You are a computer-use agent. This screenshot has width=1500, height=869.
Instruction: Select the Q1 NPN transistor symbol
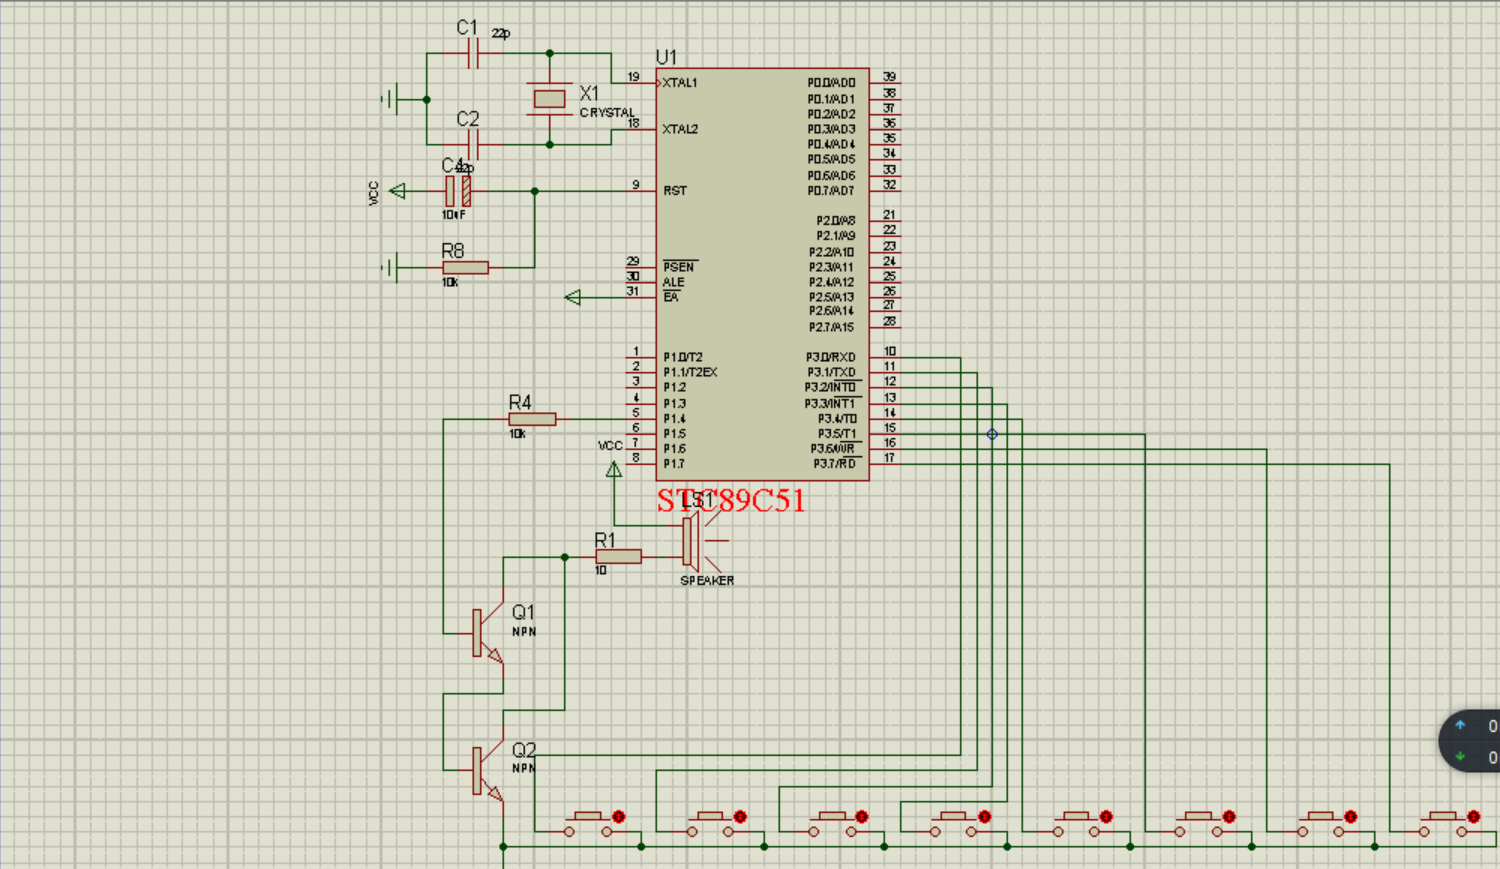pos(486,634)
